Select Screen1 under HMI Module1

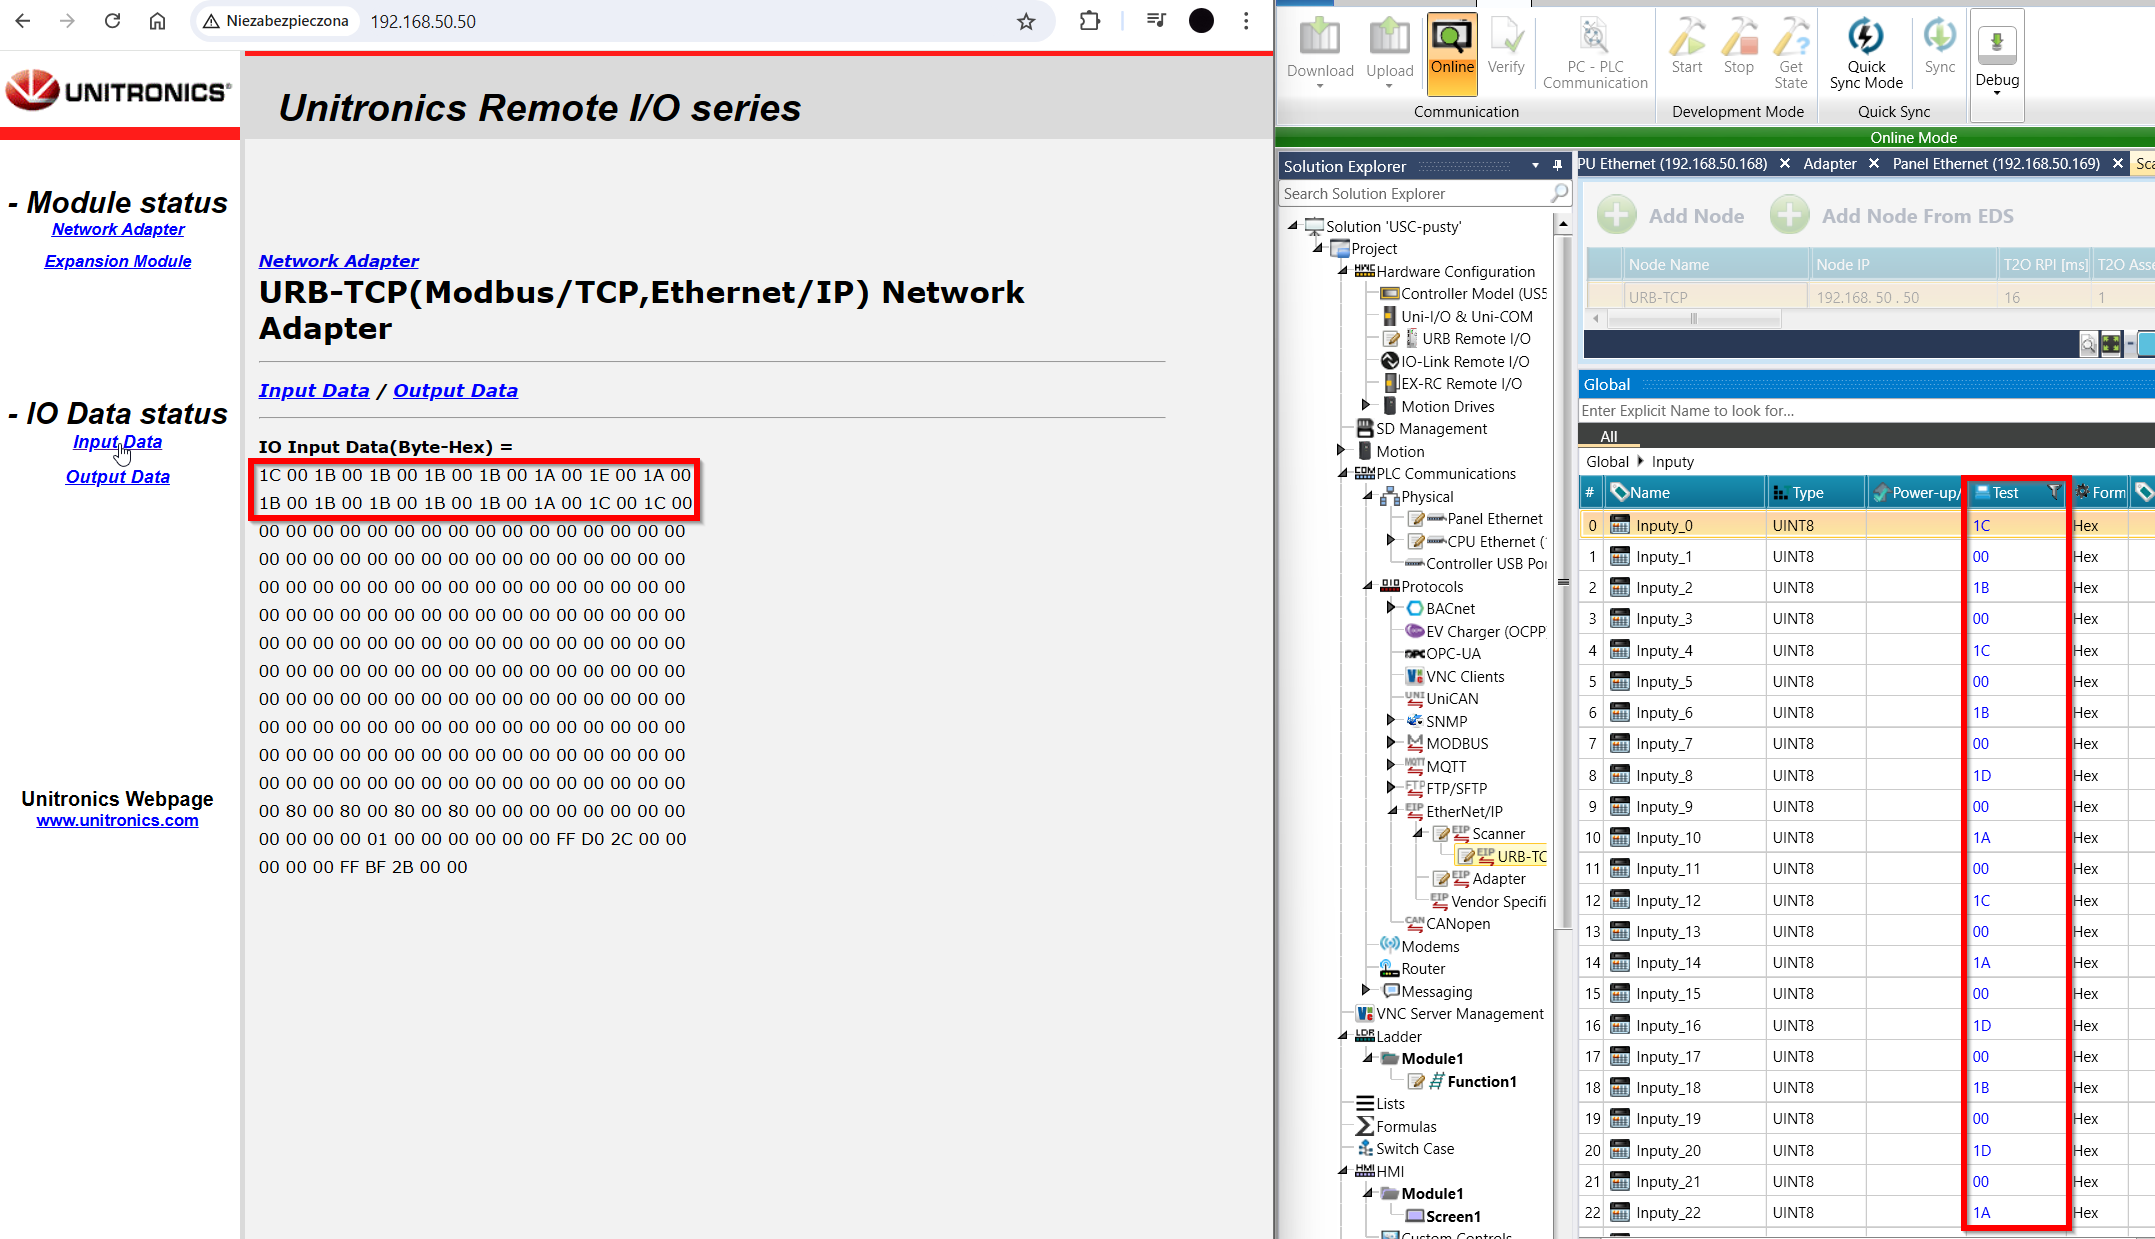tap(1453, 1216)
